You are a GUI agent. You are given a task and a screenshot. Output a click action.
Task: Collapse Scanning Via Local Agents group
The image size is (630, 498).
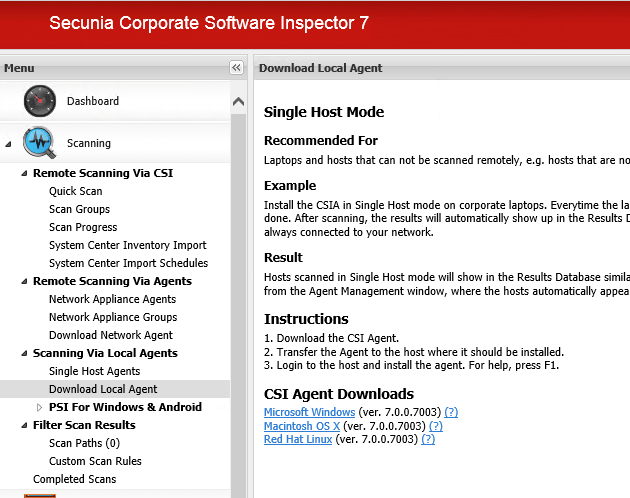[x=24, y=354]
